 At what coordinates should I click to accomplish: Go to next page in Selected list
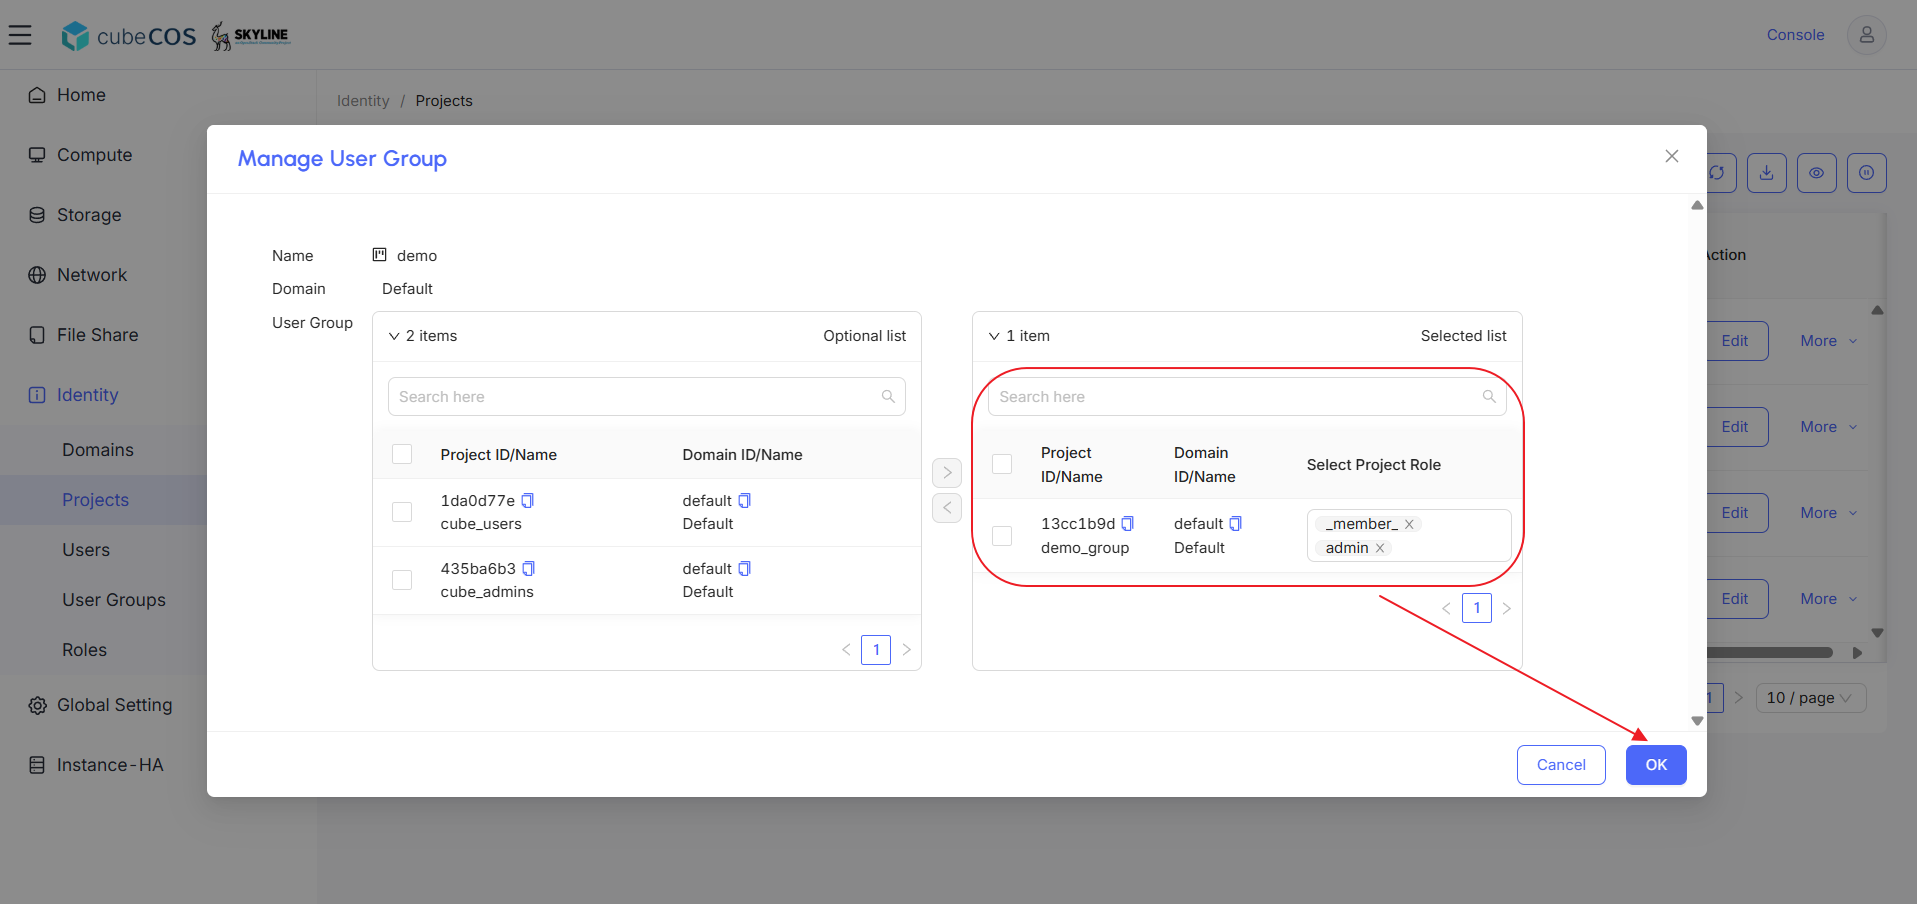(x=1506, y=608)
